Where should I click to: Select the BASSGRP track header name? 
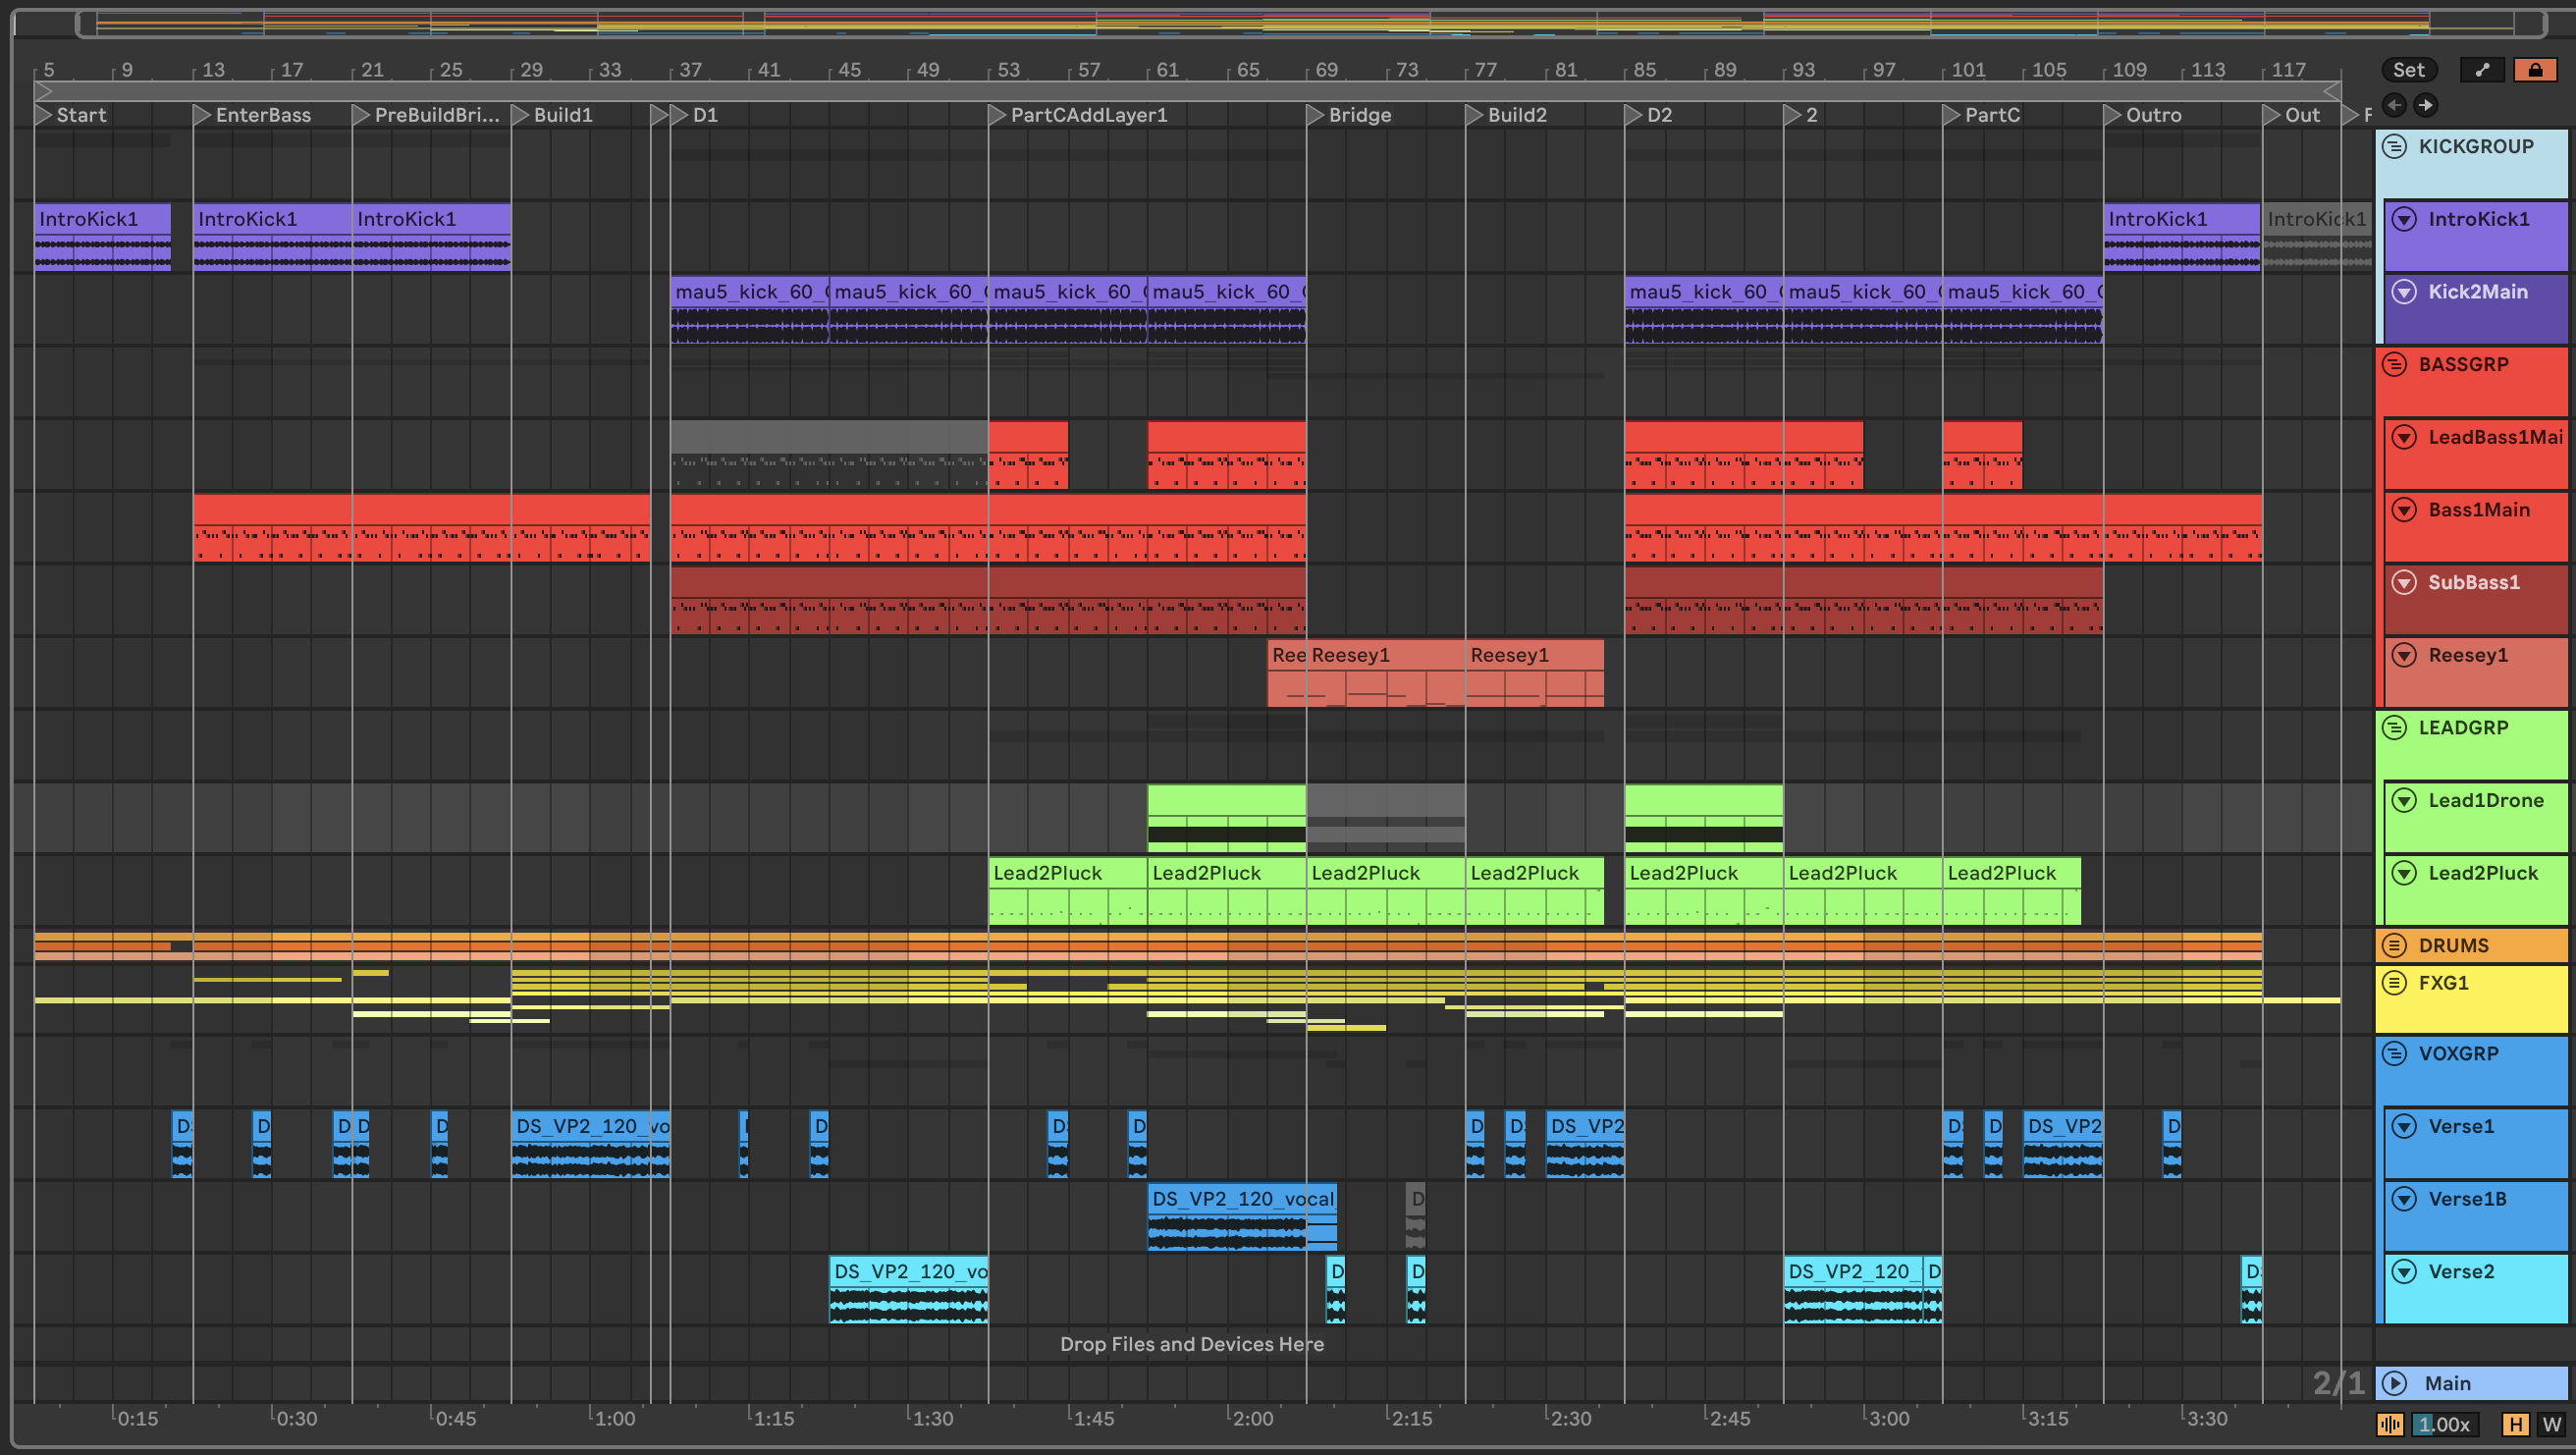tap(2463, 365)
